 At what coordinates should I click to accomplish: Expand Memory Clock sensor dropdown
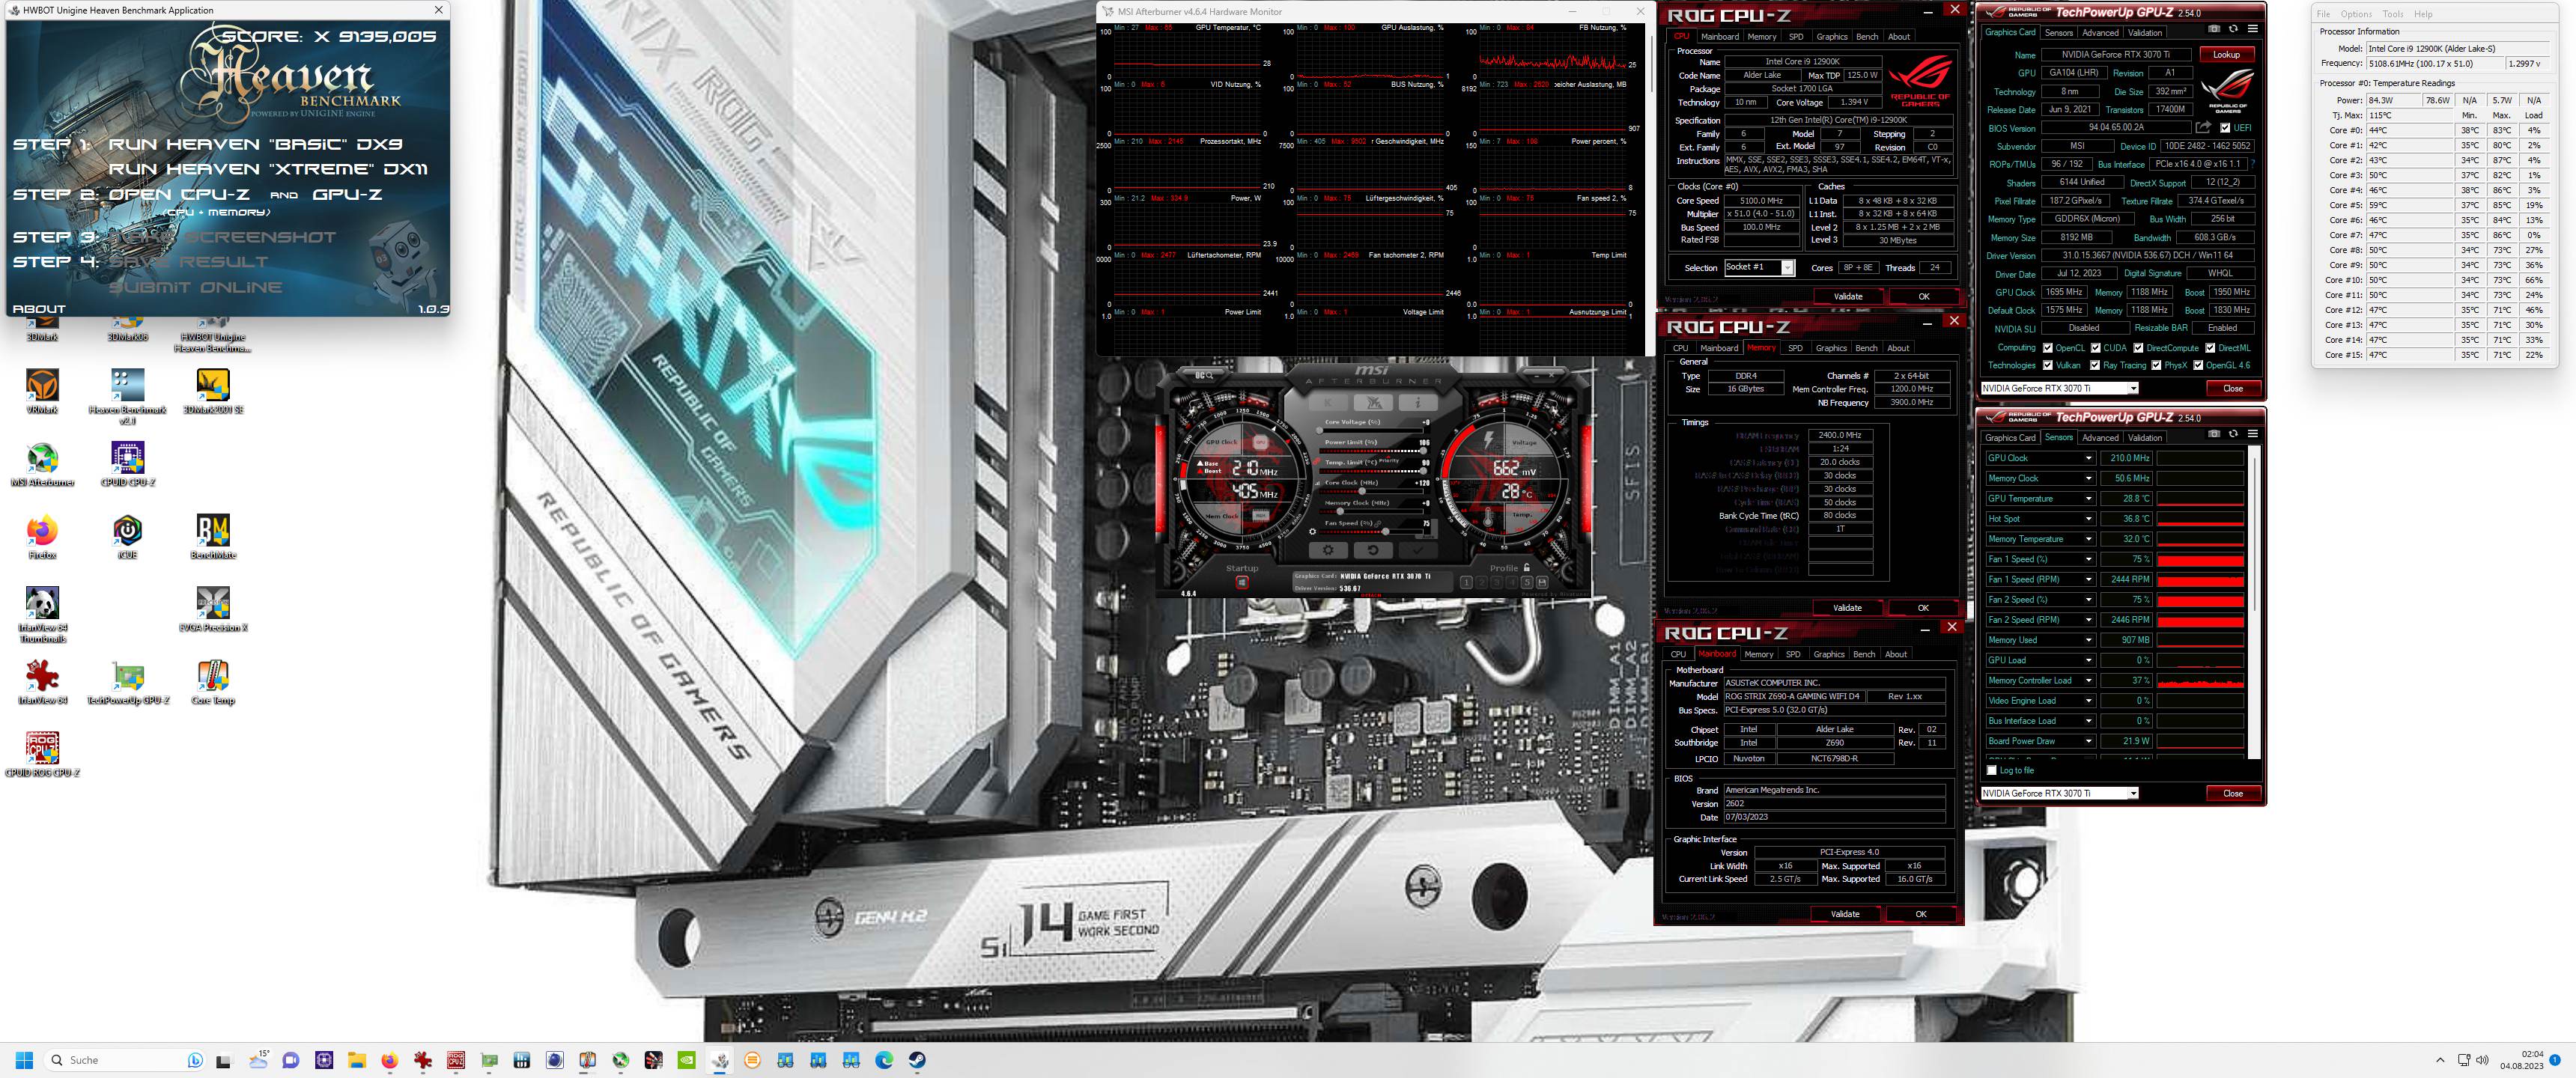coord(2088,478)
